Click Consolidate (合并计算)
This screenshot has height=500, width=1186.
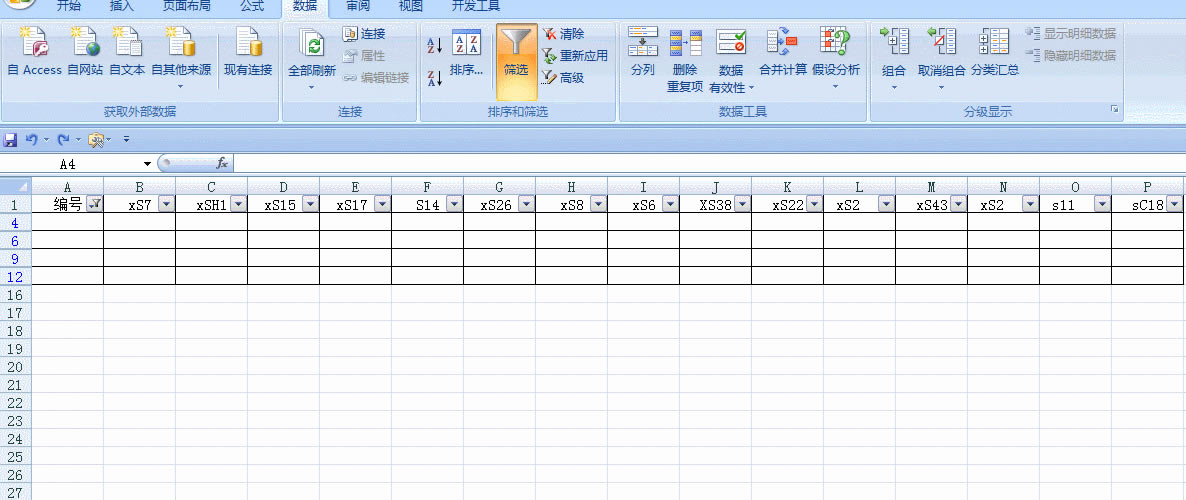(783, 51)
